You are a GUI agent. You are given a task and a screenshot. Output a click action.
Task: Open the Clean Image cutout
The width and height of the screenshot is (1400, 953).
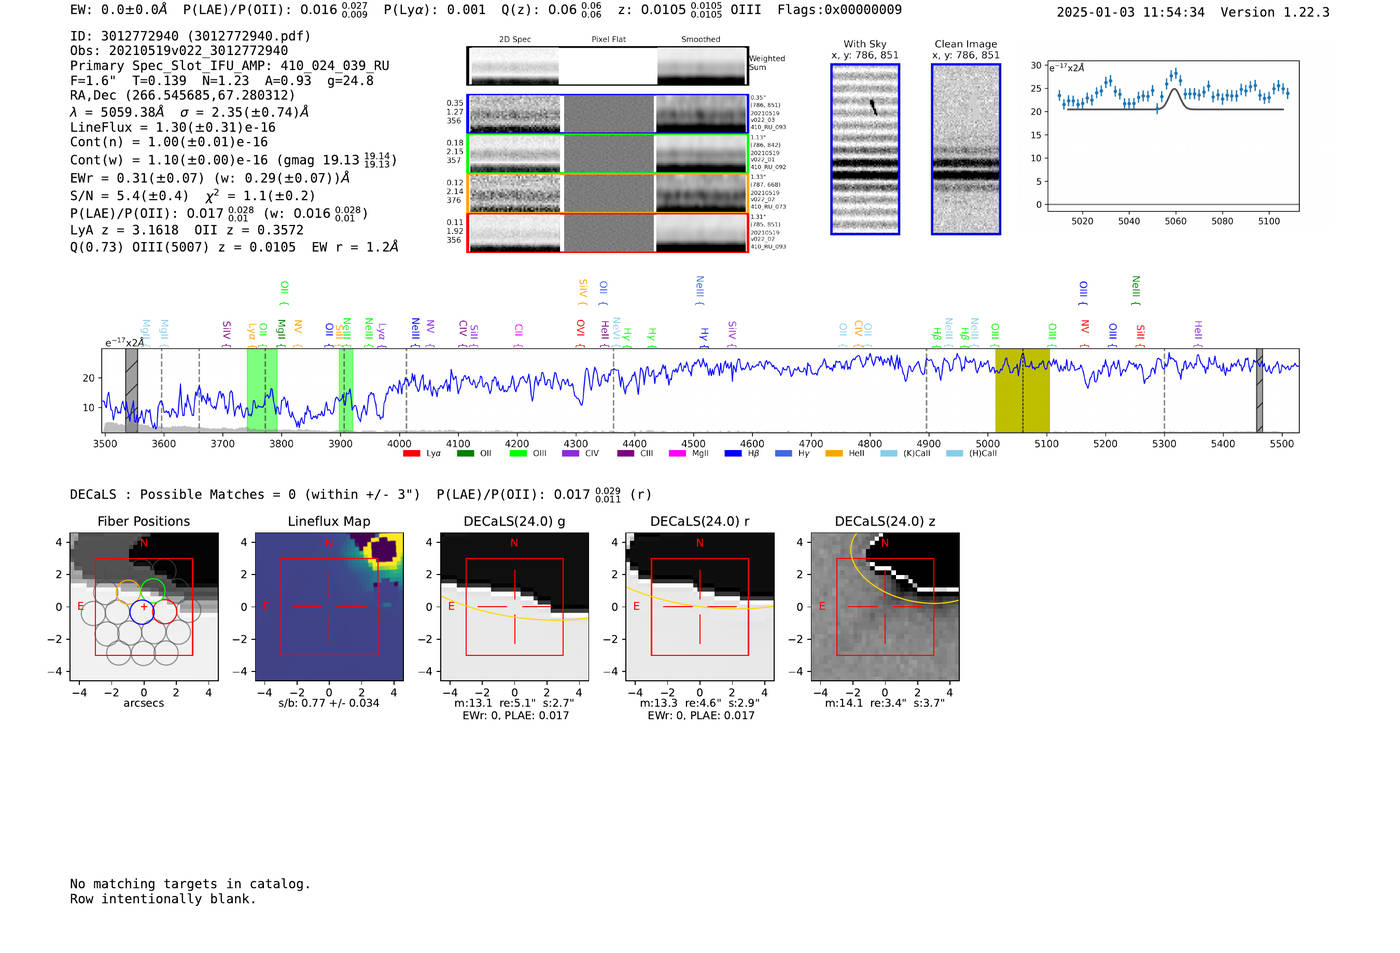coord(966,149)
